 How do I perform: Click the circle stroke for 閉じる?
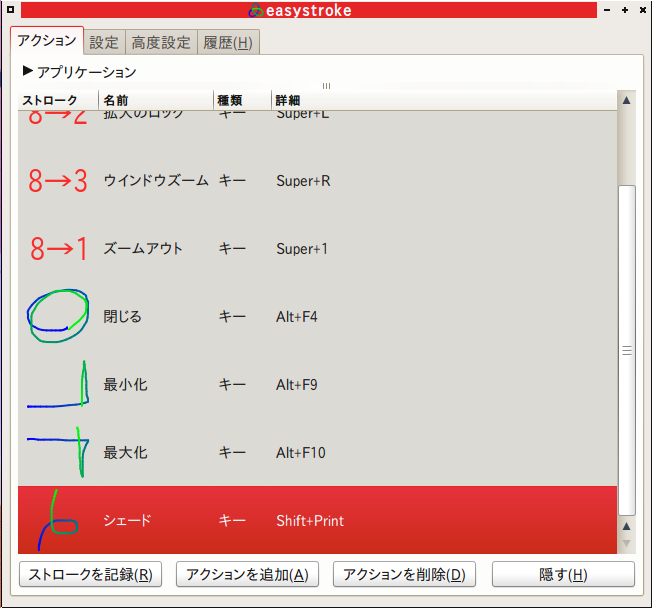coord(58,316)
